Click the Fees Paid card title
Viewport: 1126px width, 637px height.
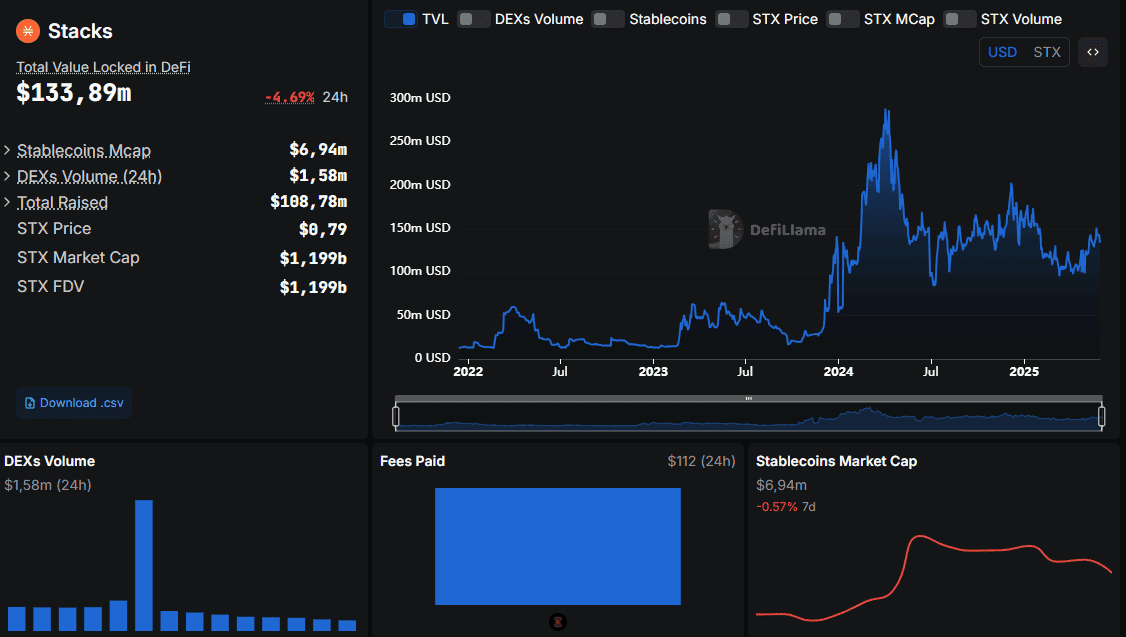click(x=412, y=461)
